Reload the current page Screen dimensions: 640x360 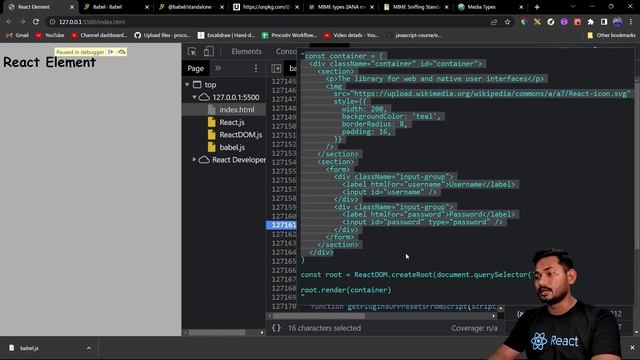(x=36, y=22)
